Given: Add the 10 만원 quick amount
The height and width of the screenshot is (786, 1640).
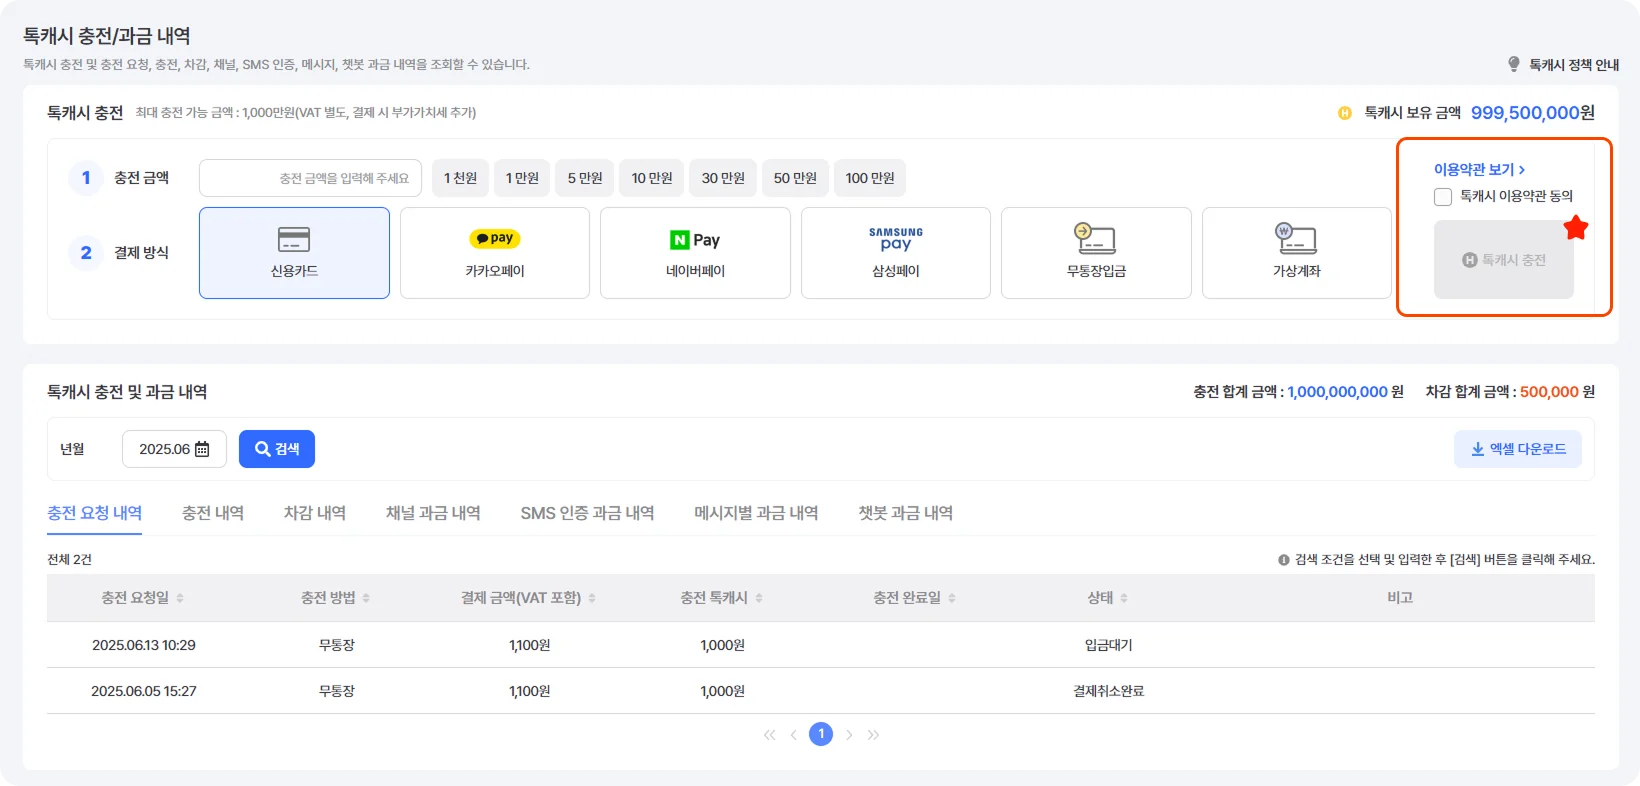Looking at the screenshot, I should click(x=652, y=178).
